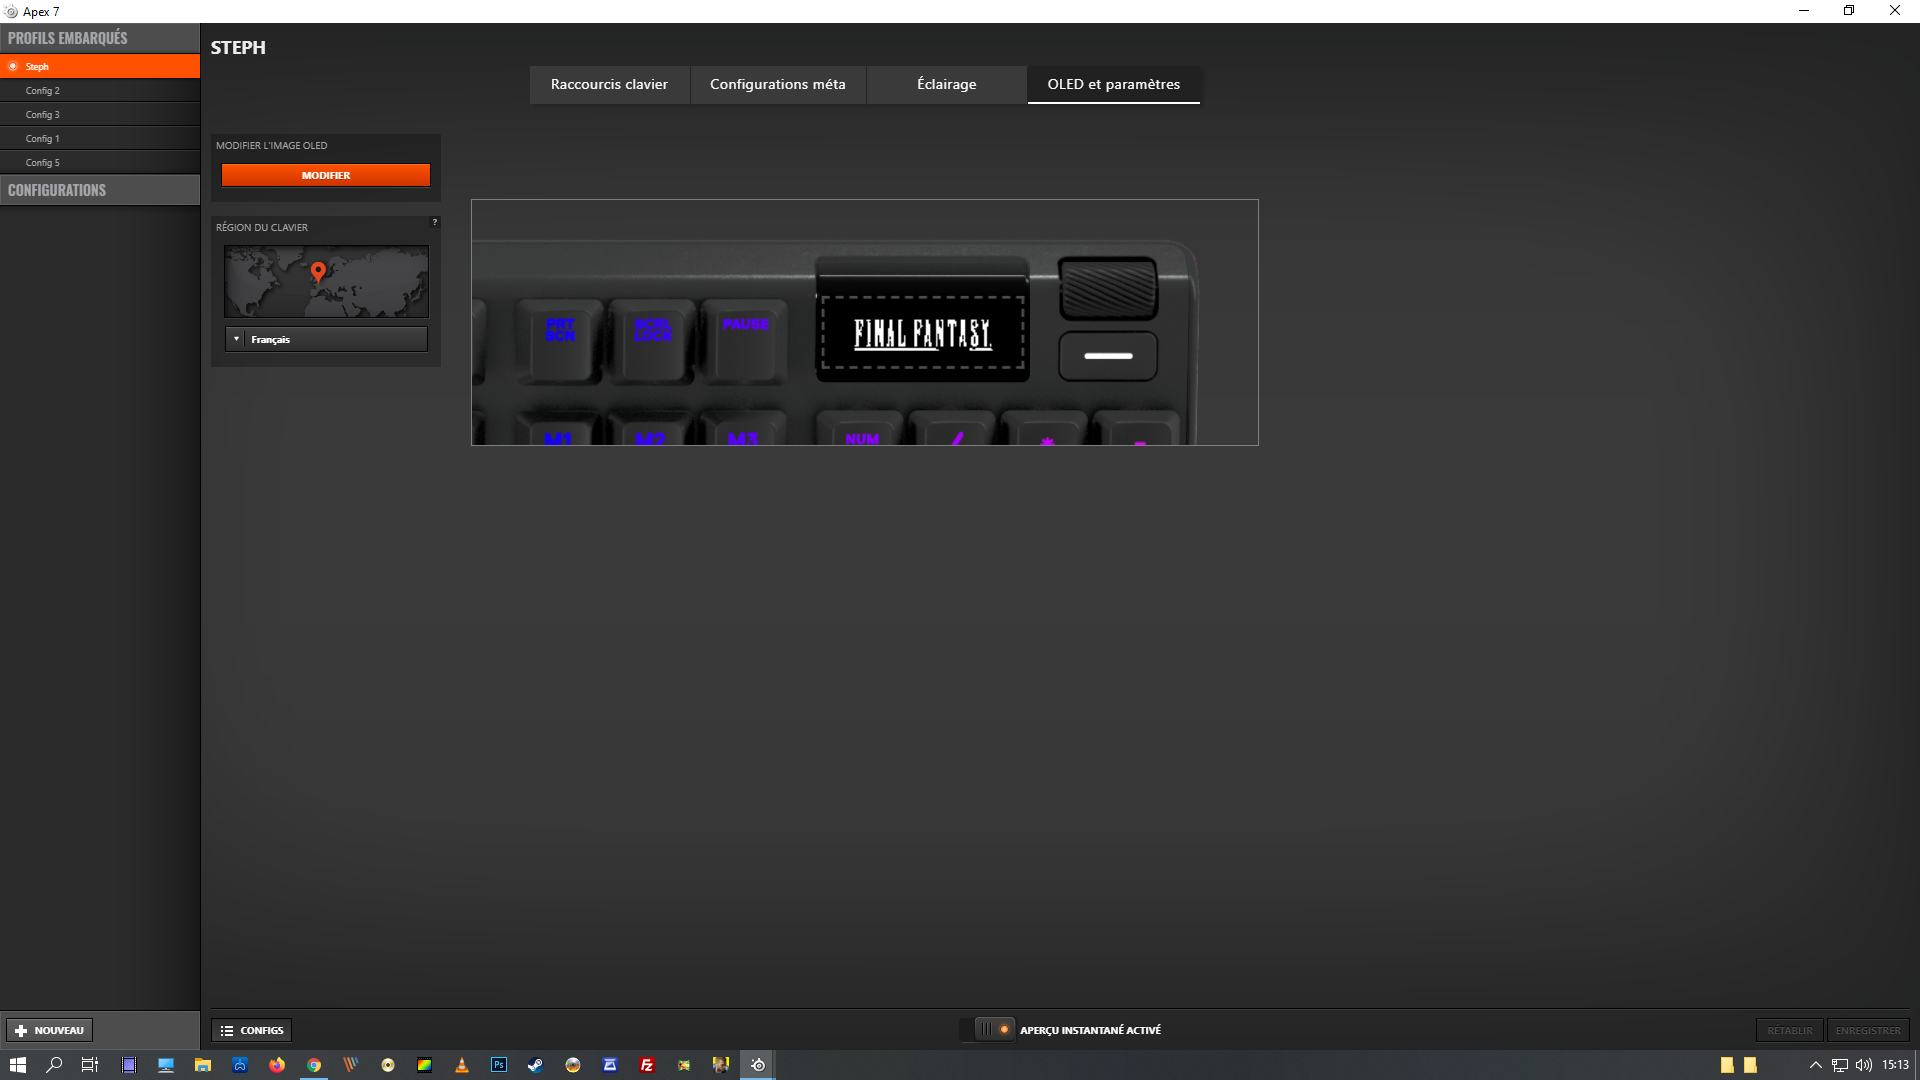Click the Enregistrer button
Viewport: 1920px width, 1080px height.
coord(1868,1030)
